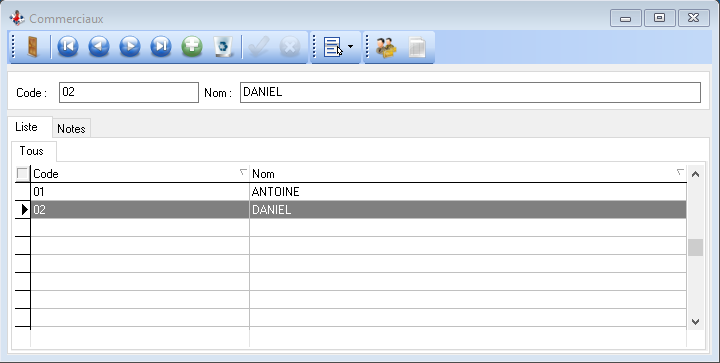Select the DANIEL row name cell
Screen dimensions: 720x363
tap(468, 210)
